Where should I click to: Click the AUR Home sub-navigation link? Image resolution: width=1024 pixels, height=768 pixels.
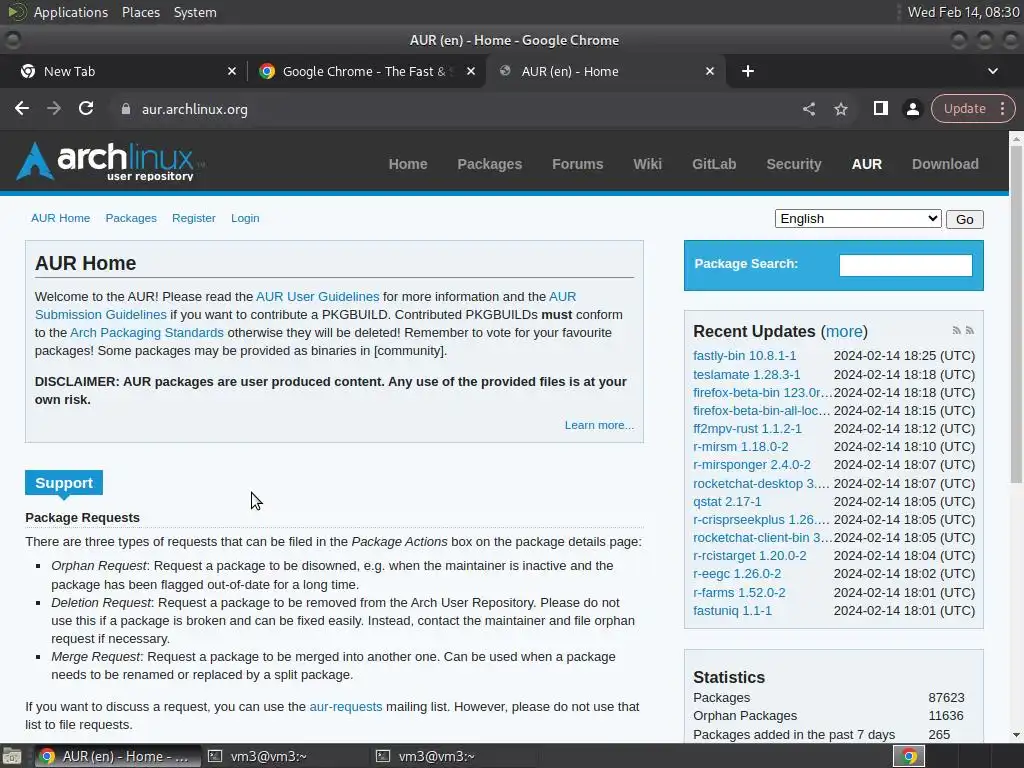[60, 218]
